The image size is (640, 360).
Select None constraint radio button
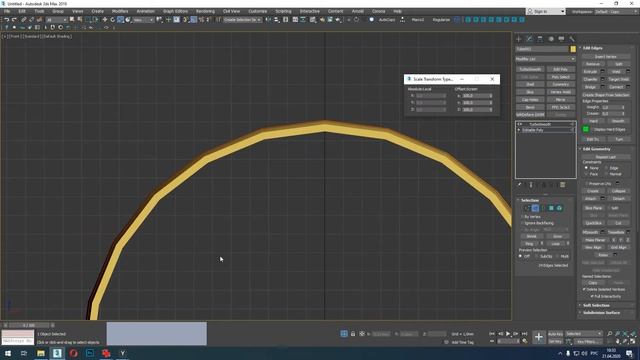click(587, 168)
